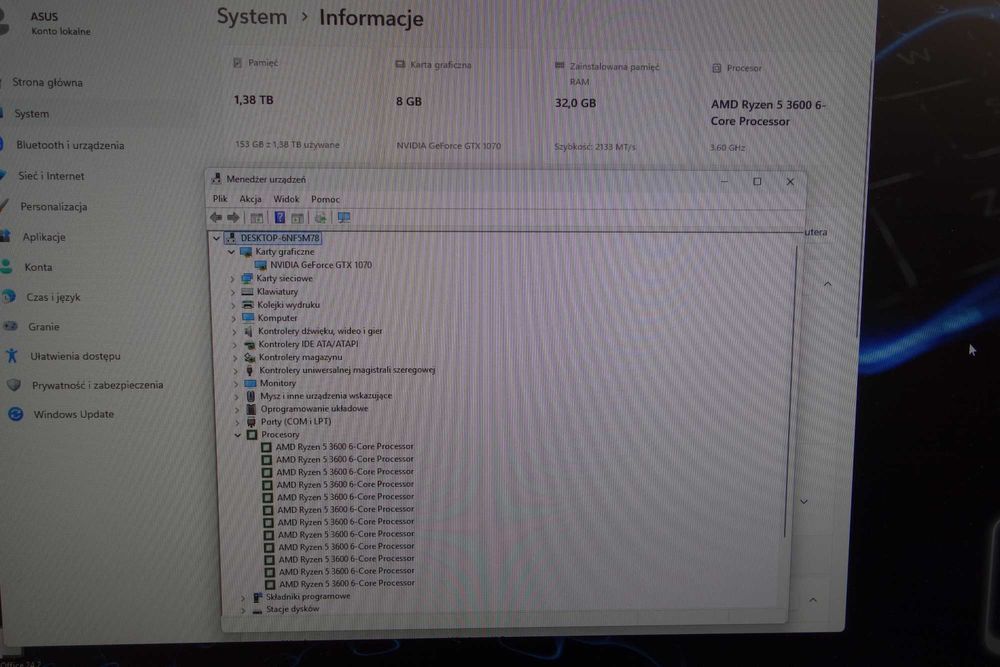
Task: Minimize the Menedżer urządzeń window
Action: (724, 182)
